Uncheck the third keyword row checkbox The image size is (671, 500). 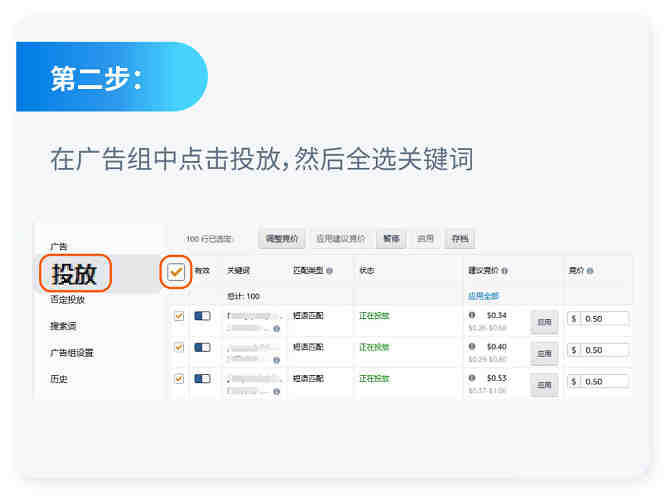179,379
